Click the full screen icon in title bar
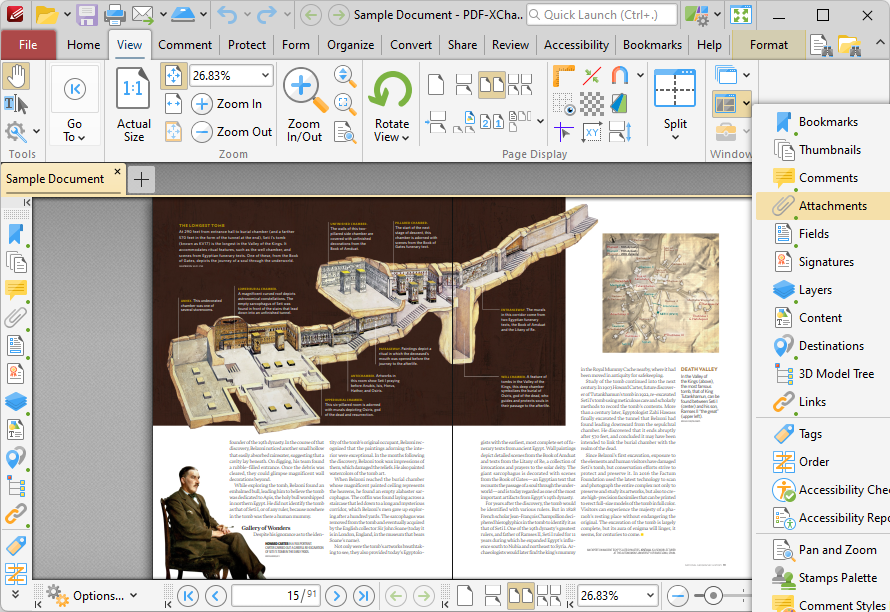Viewport: 890px width, 612px height. click(741, 15)
